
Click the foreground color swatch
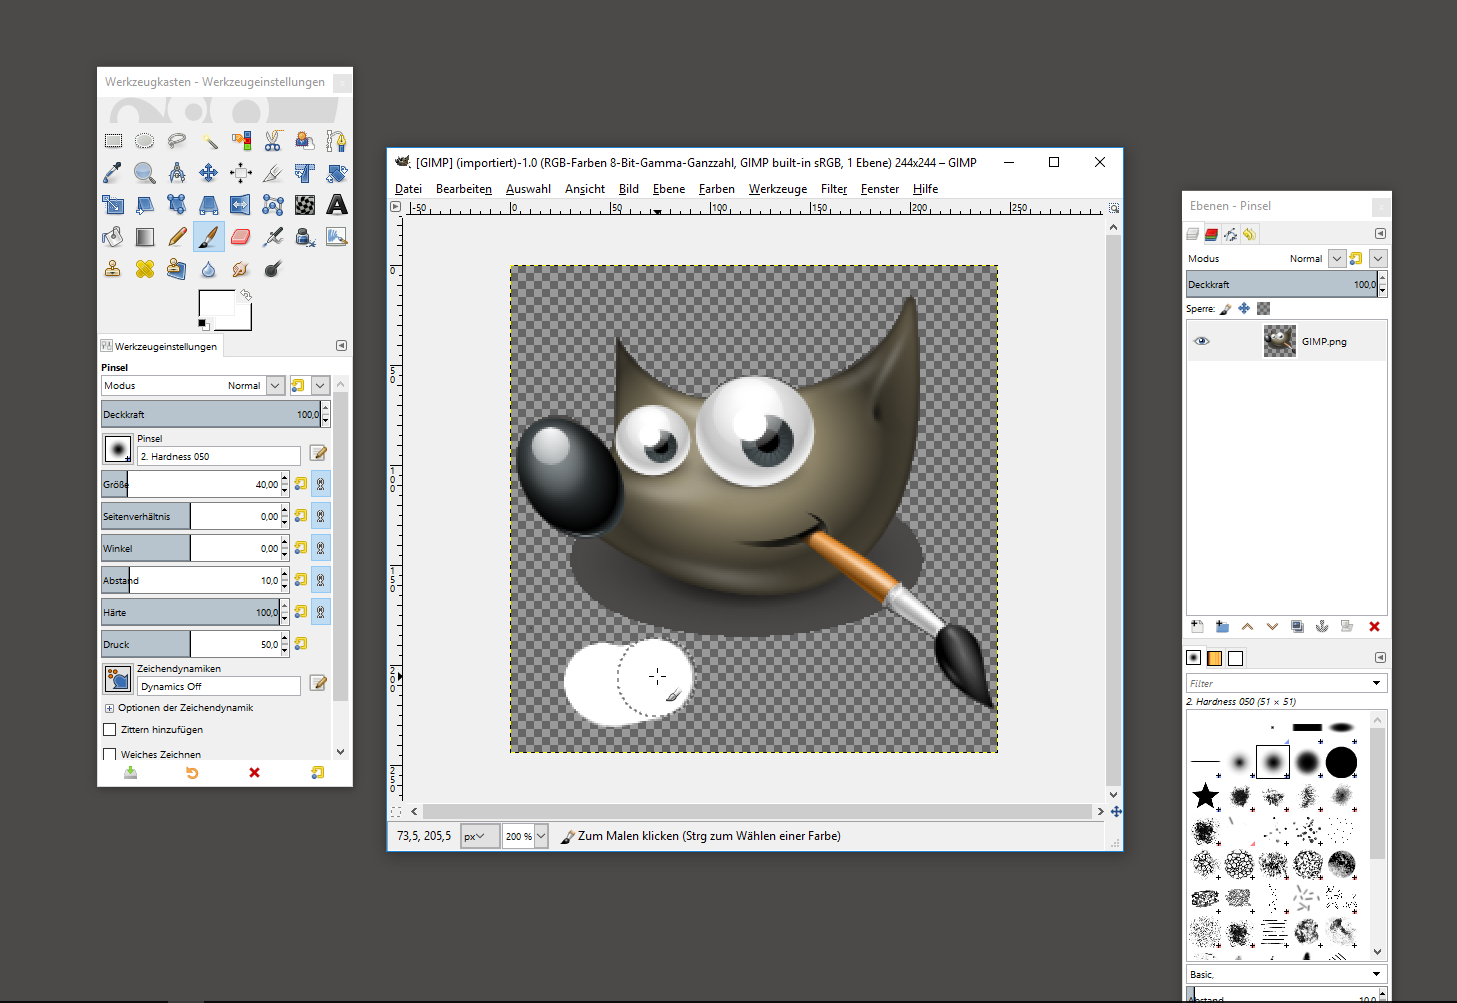(x=214, y=303)
